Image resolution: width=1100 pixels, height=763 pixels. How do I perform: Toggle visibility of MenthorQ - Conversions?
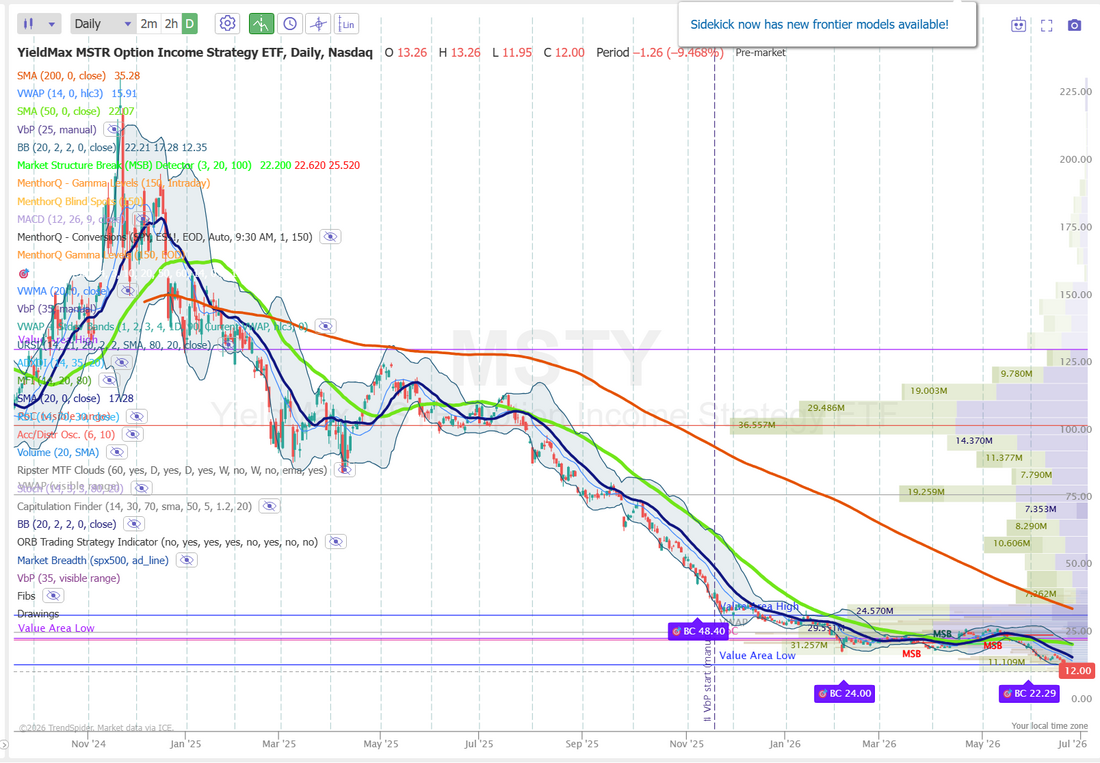(x=330, y=237)
